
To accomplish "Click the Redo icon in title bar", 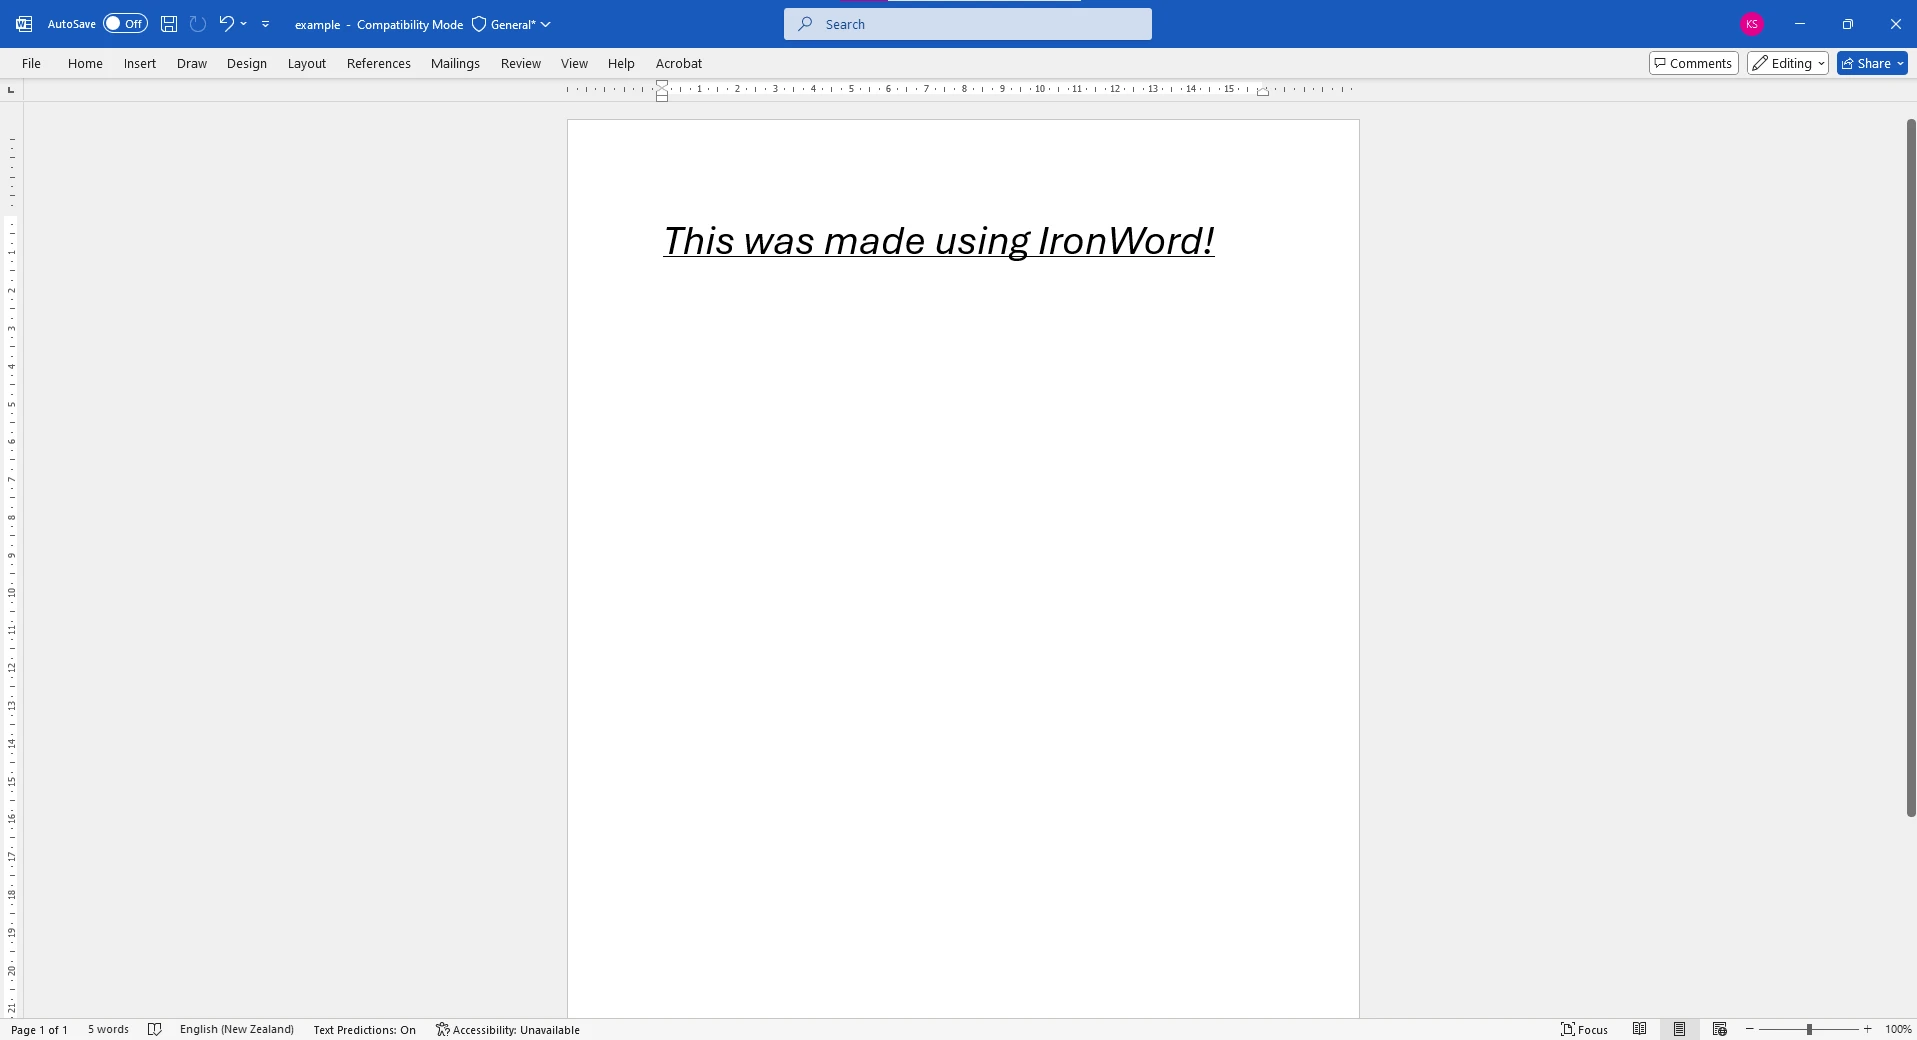I will point(198,24).
